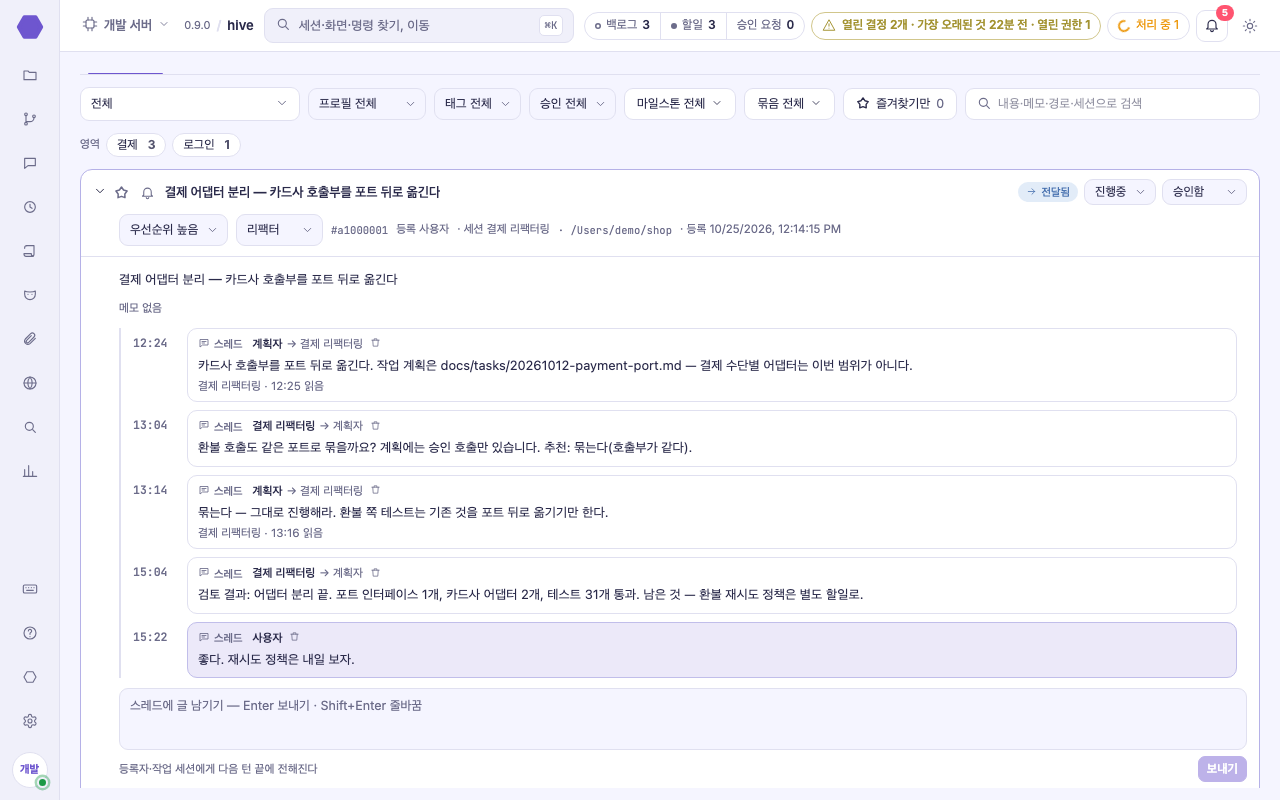Click the 0.9.0 version label
This screenshot has width=1280, height=800.
pos(197,25)
